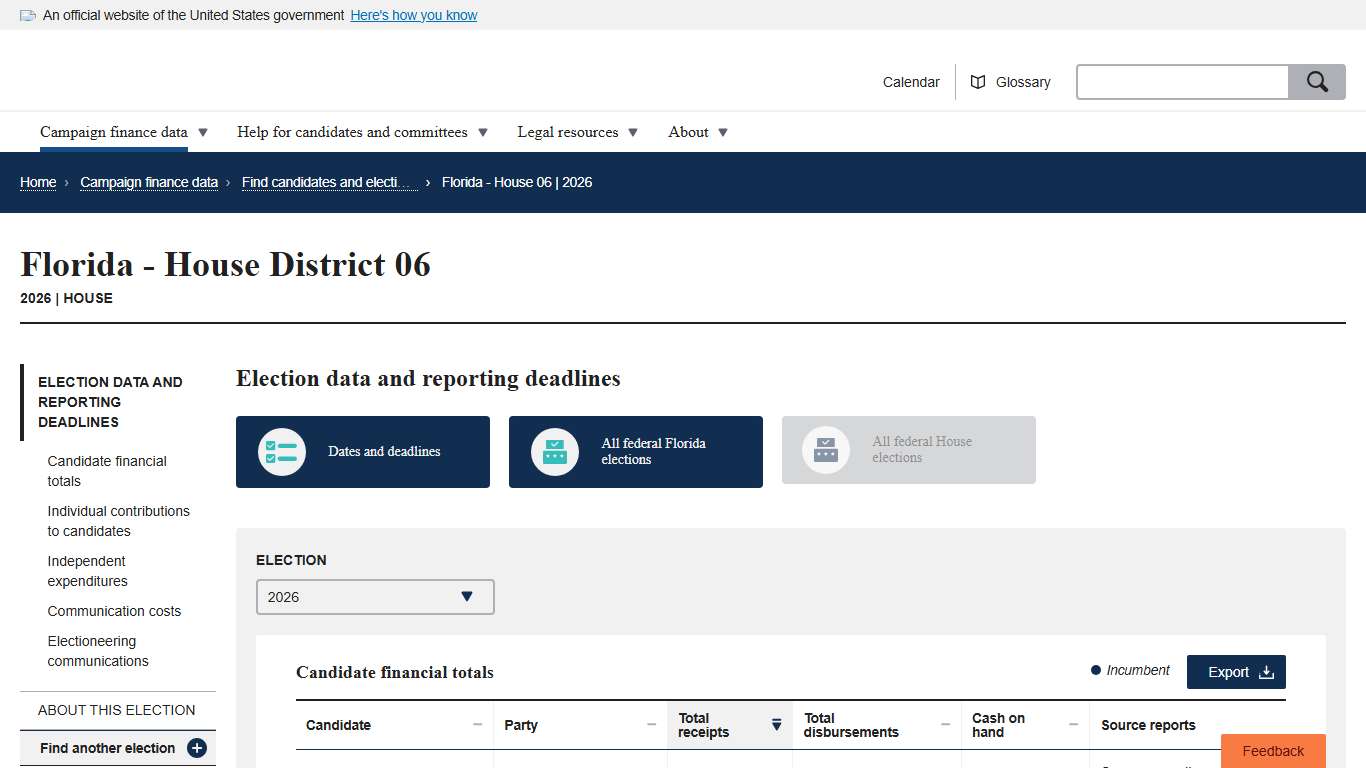The width and height of the screenshot is (1366, 768).
Task: Click the grayed ballot icon for All federal House elections
Action: tap(825, 449)
